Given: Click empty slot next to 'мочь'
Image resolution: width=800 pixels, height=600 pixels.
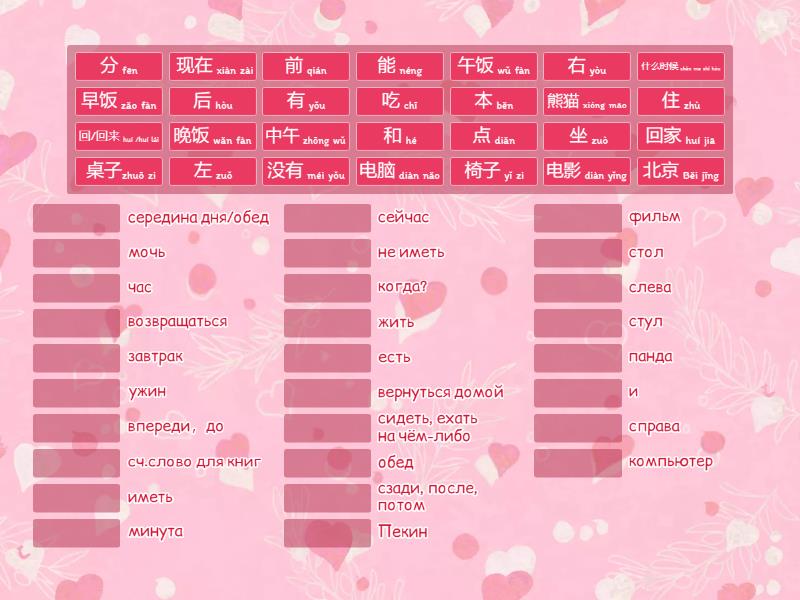Looking at the screenshot, I should coord(76,253).
